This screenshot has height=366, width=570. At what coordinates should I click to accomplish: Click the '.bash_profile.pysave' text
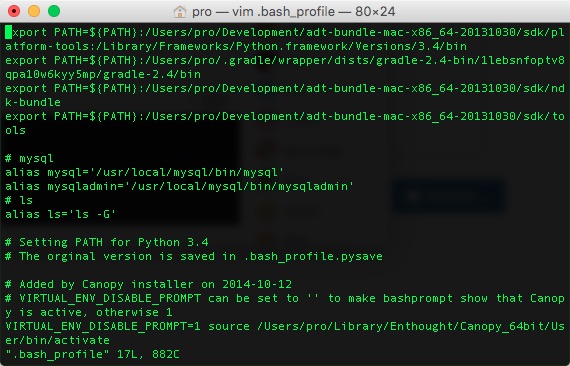313,257
